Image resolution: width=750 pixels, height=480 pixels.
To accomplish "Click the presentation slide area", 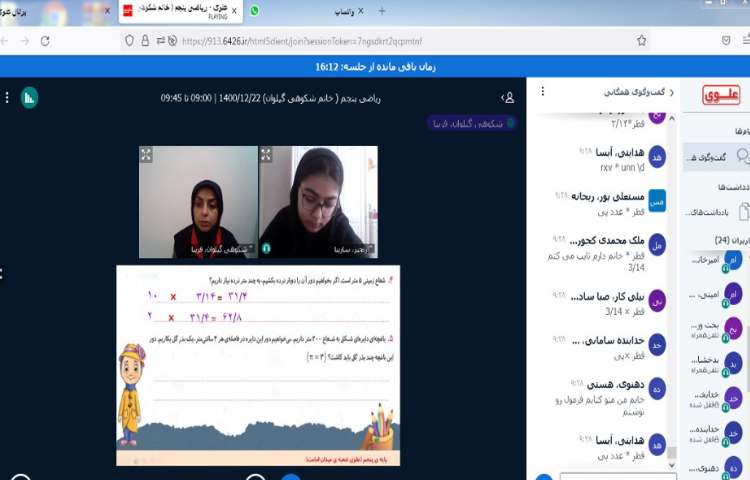I will point(258,365).
